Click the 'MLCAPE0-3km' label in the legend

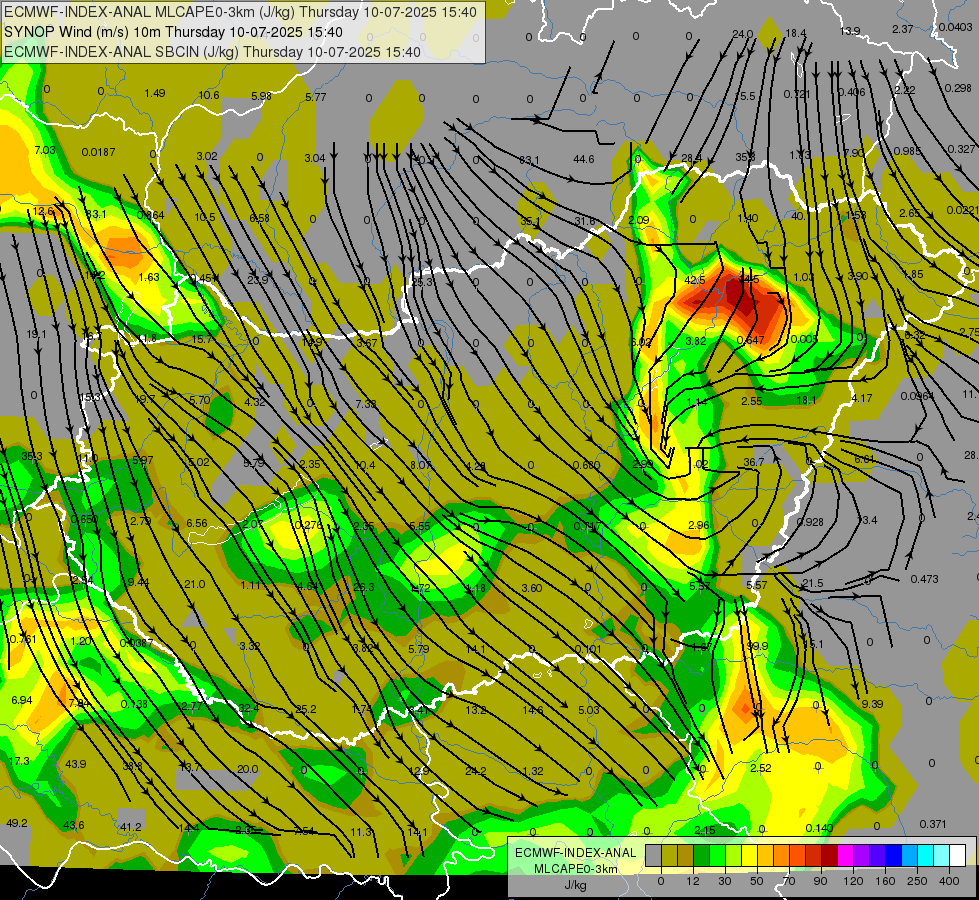point(576,869)
